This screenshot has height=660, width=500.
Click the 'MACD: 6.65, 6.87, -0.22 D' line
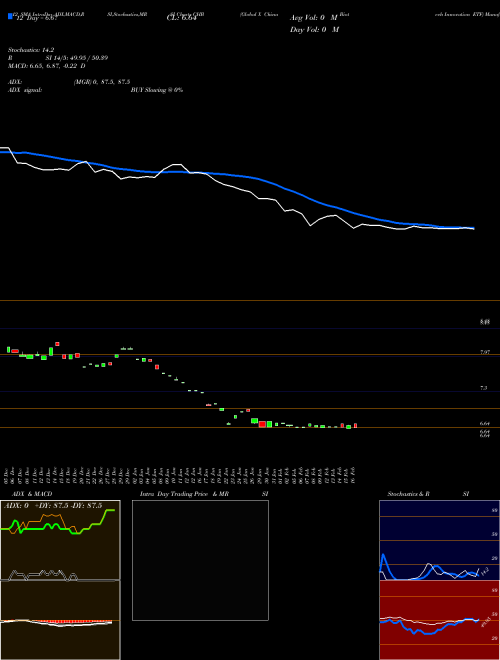click(x=47, y=66)
